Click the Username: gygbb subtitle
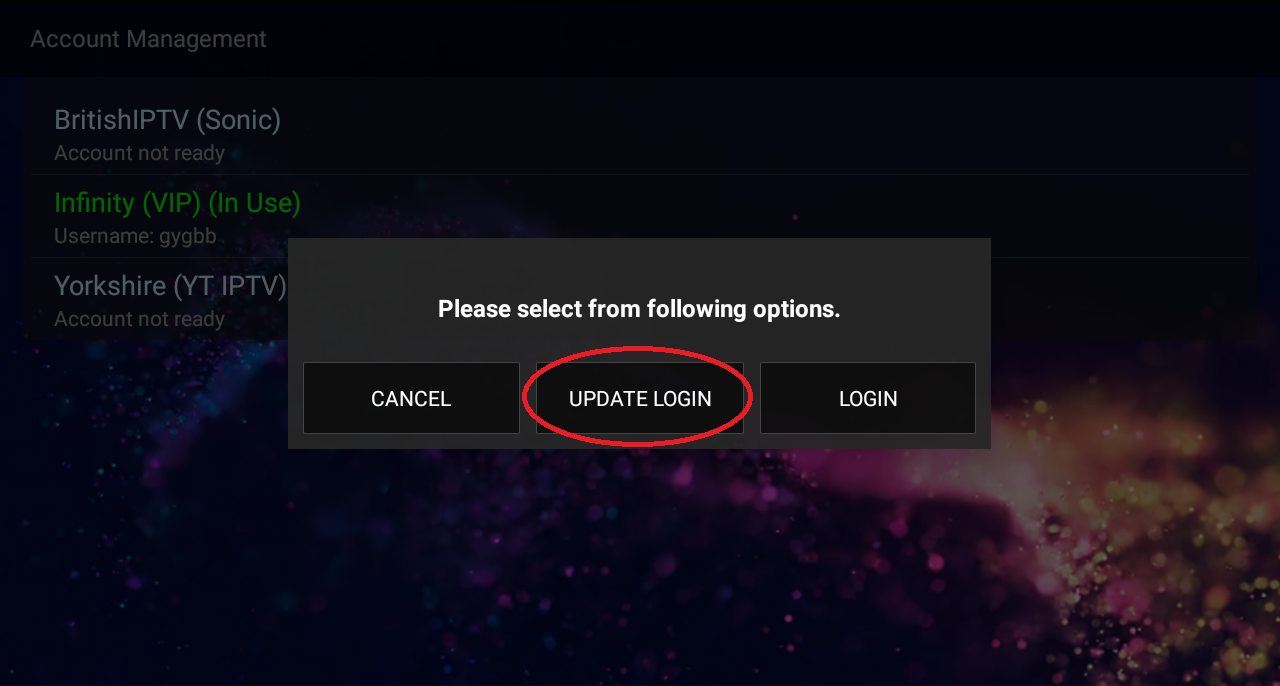This screenshot has height=686, width=1280. (x=135, y=236)
